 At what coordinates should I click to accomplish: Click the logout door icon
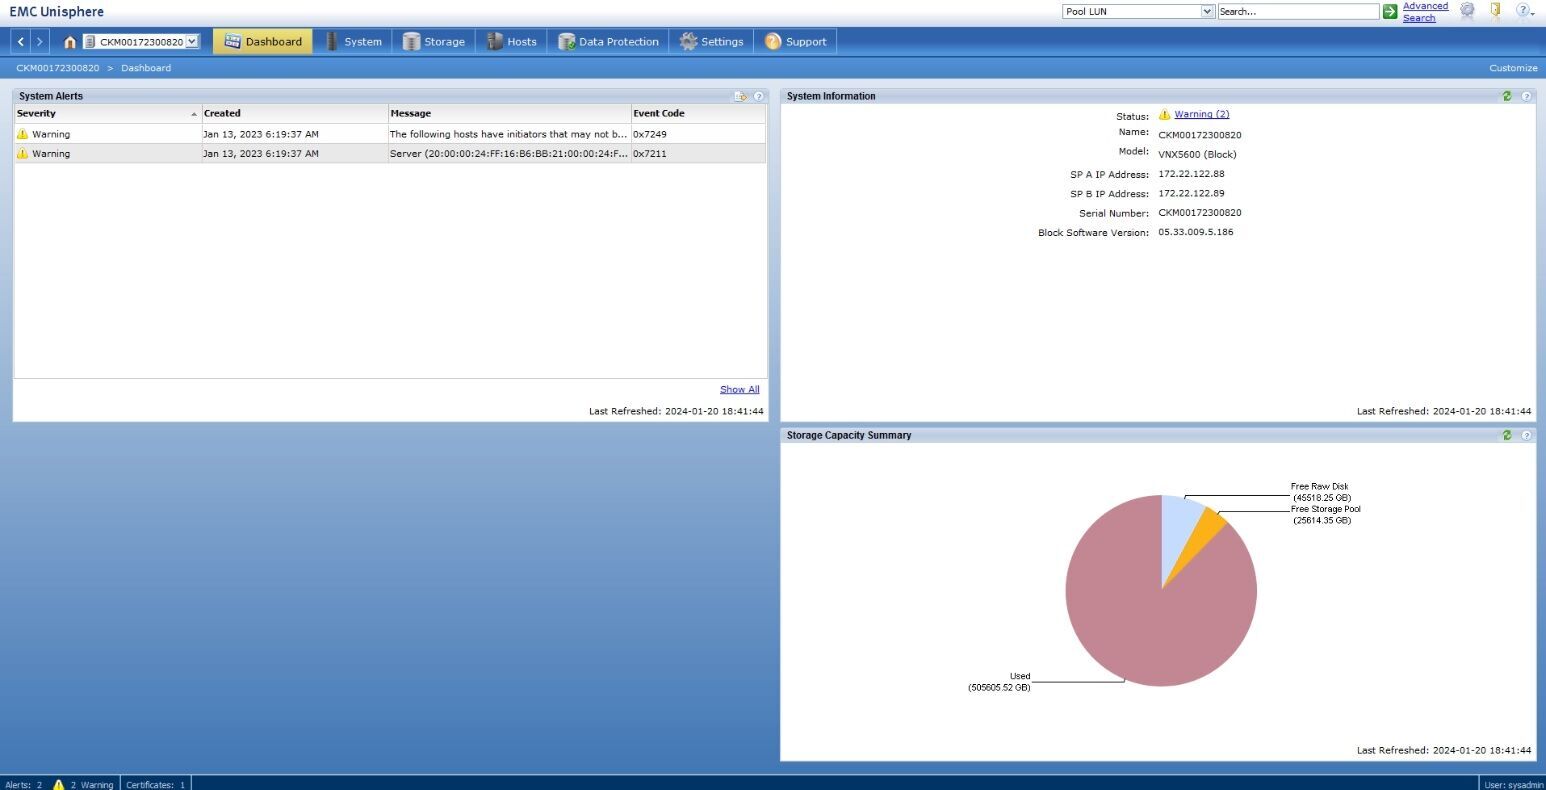click(1496, 11)
